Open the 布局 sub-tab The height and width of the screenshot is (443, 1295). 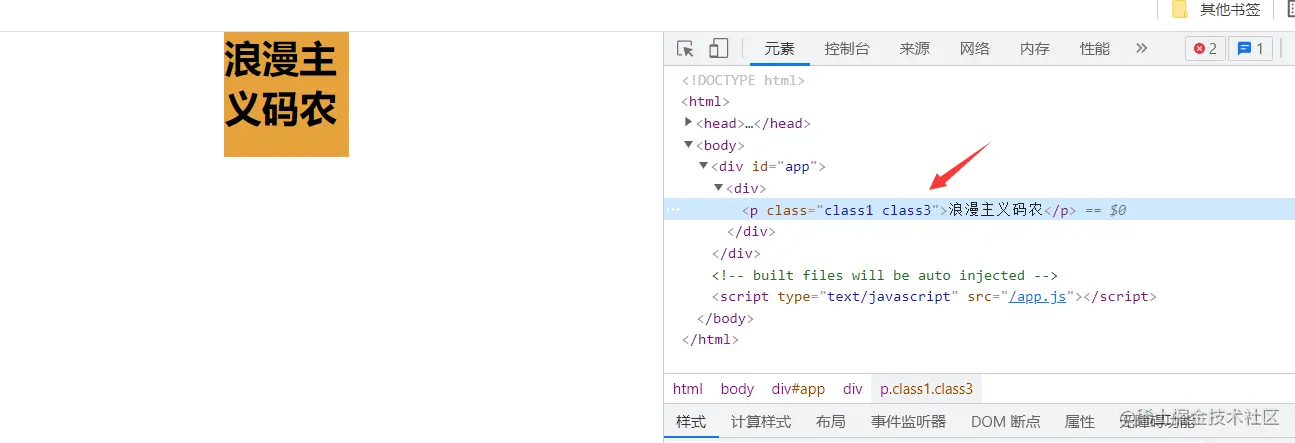(830, 422)
